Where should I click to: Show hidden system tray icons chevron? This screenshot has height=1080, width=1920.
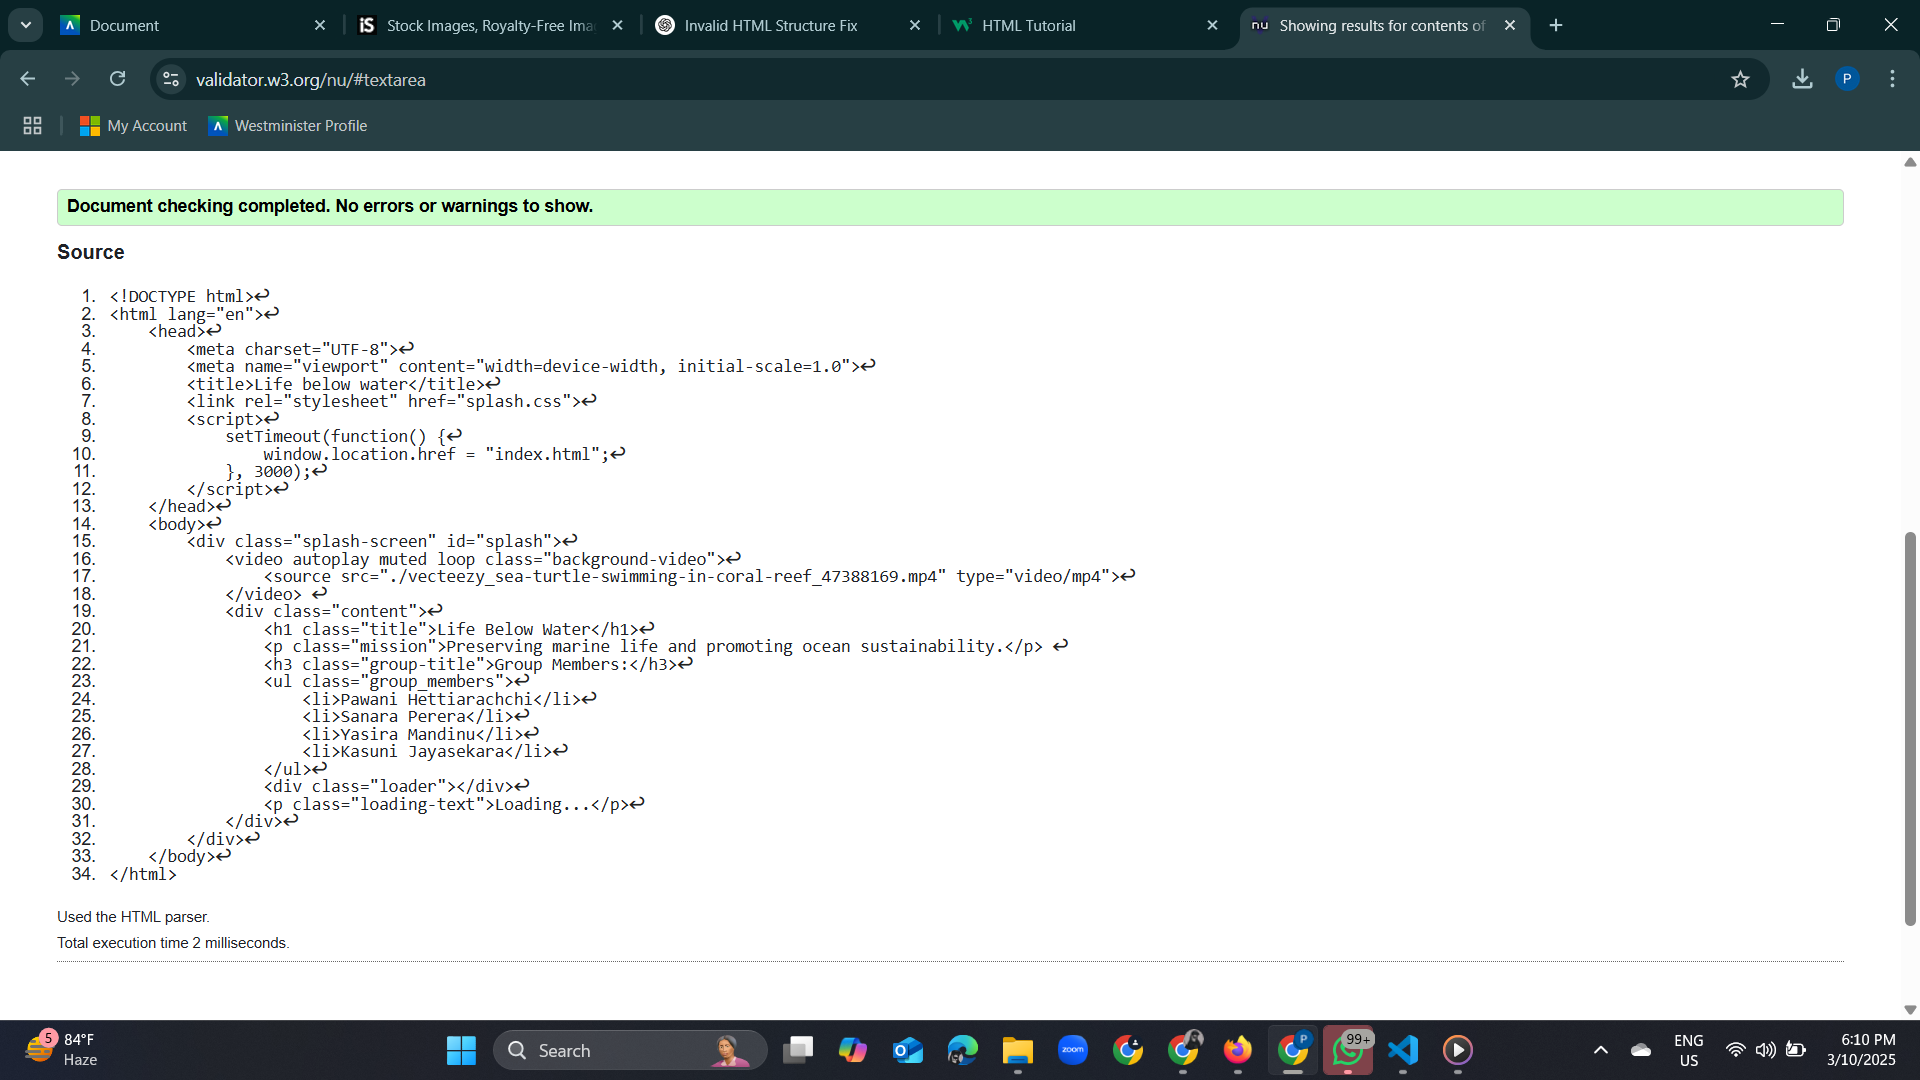point(1600,1050)
